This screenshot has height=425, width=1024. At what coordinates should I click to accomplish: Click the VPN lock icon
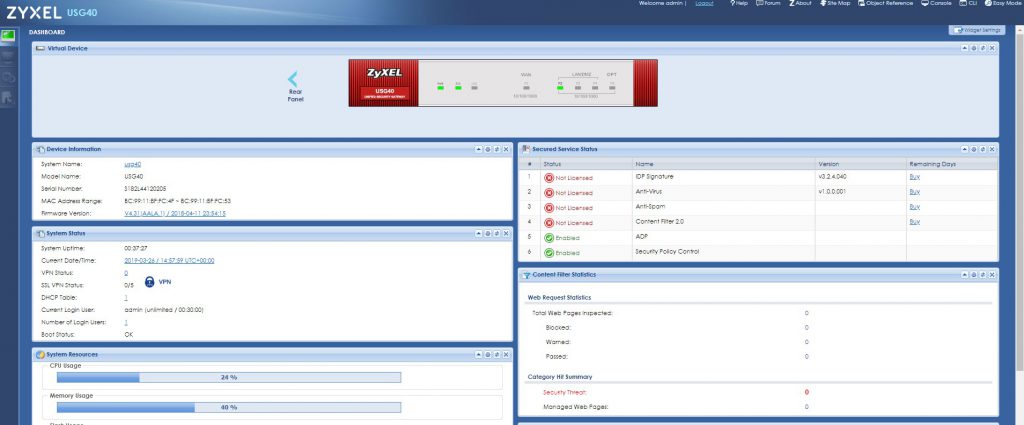coord(150,282)
